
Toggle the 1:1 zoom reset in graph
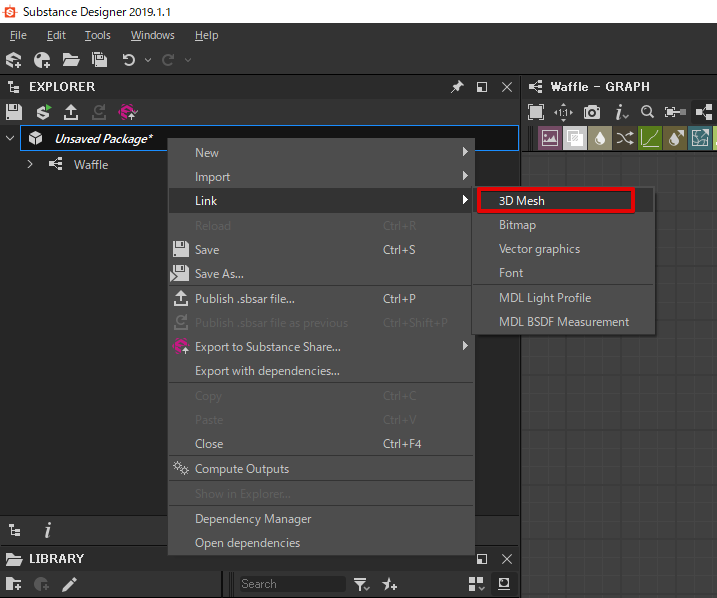point(563,112)
